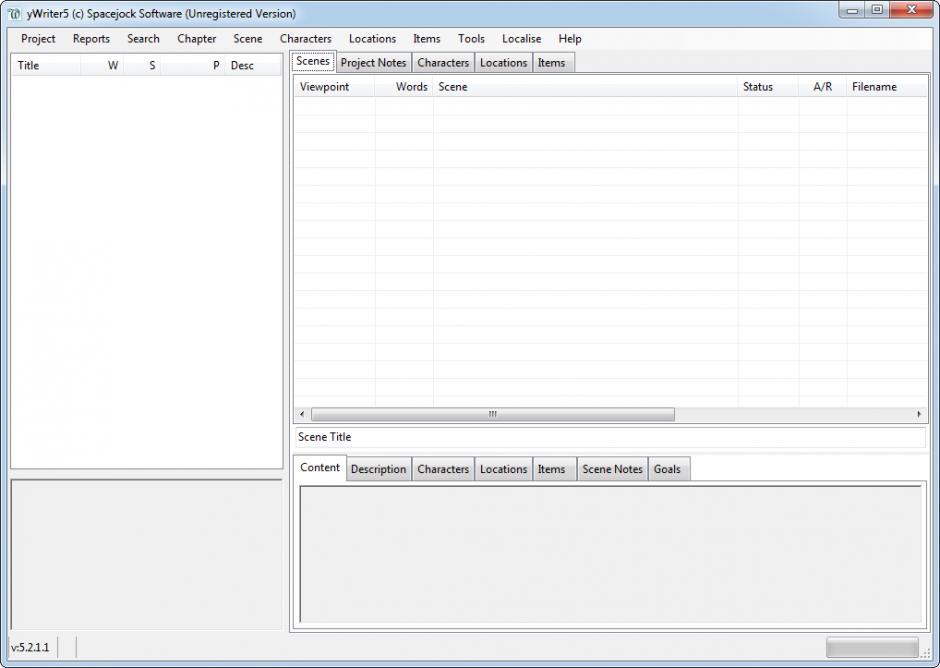
Task: Open the Help menu
Action: [x=570, y=38]
